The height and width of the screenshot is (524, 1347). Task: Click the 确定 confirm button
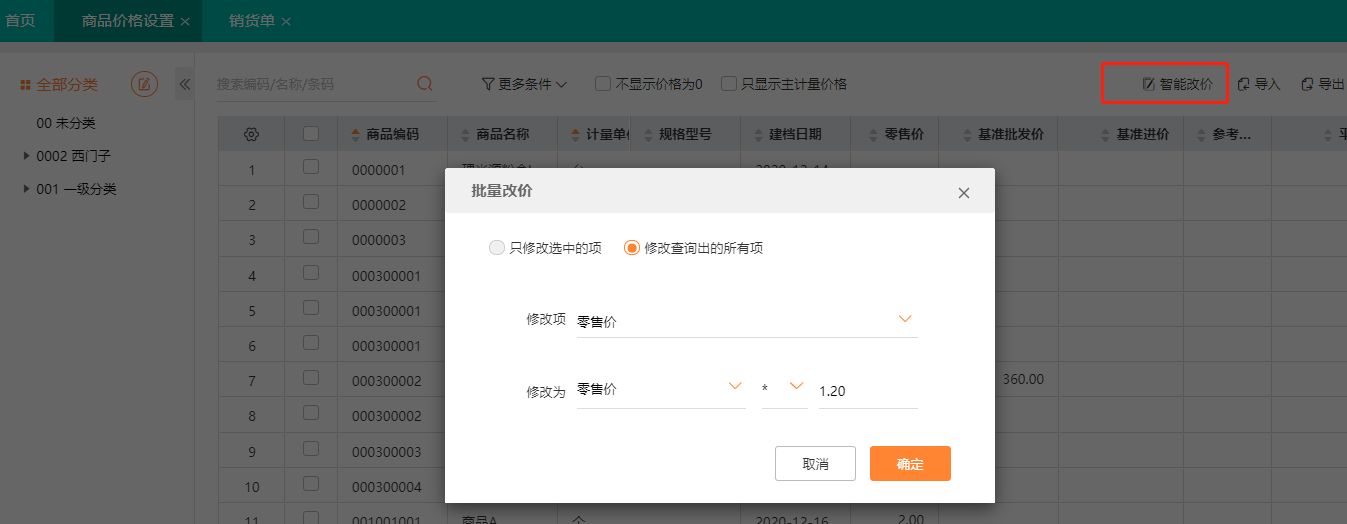coord(910,464)
